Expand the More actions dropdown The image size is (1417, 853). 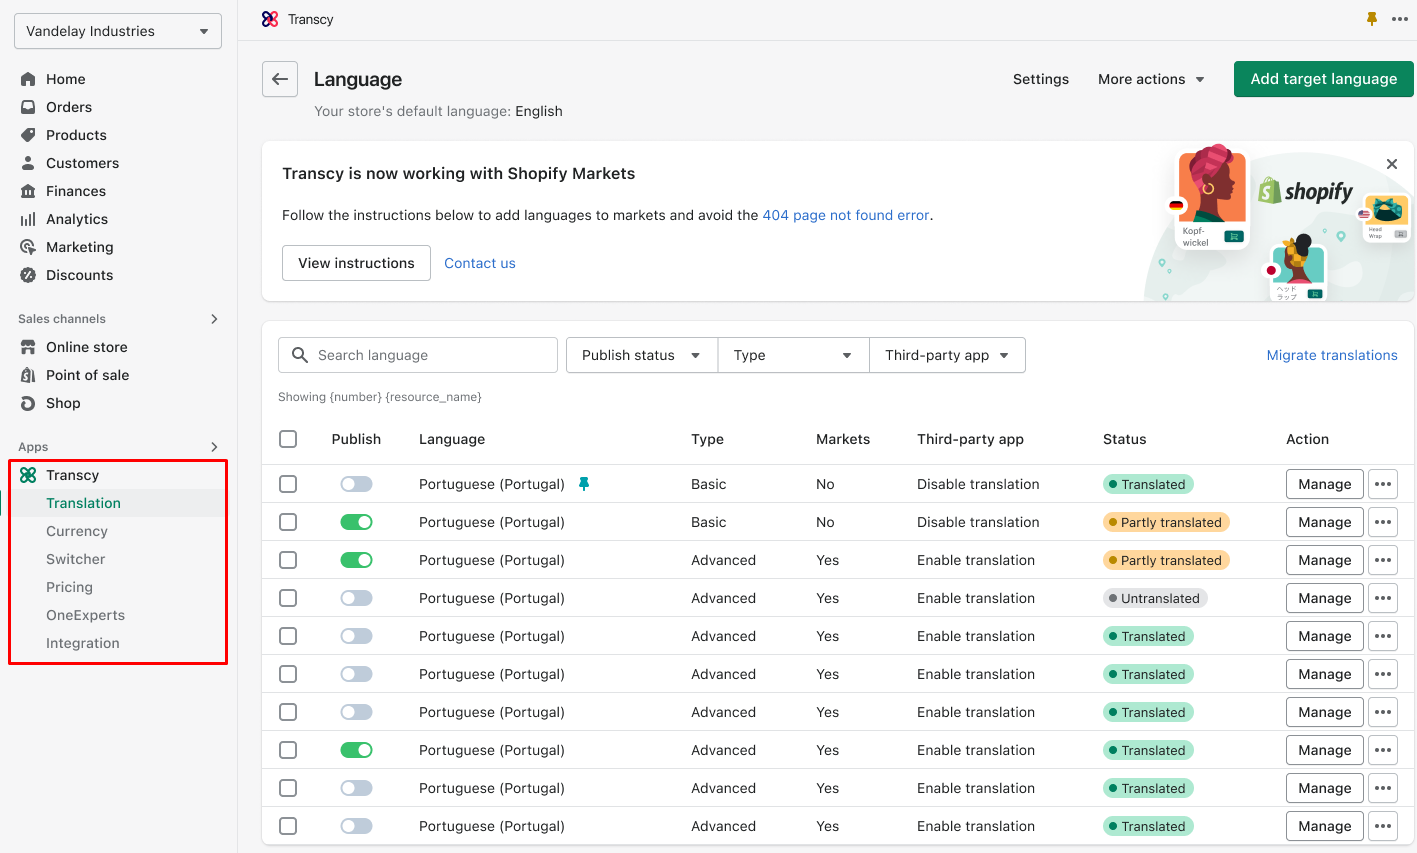(1151, 79)
